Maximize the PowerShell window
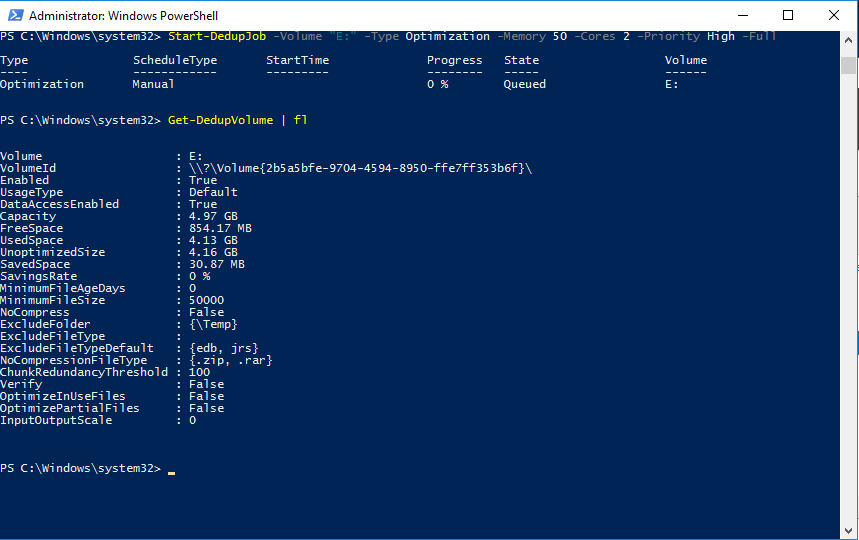Viewport: 859px width, 540px height. [787, 15]
